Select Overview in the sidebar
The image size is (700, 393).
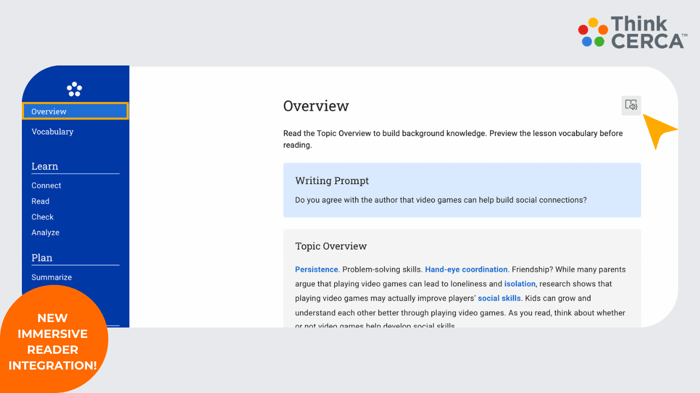coord(75,111)
